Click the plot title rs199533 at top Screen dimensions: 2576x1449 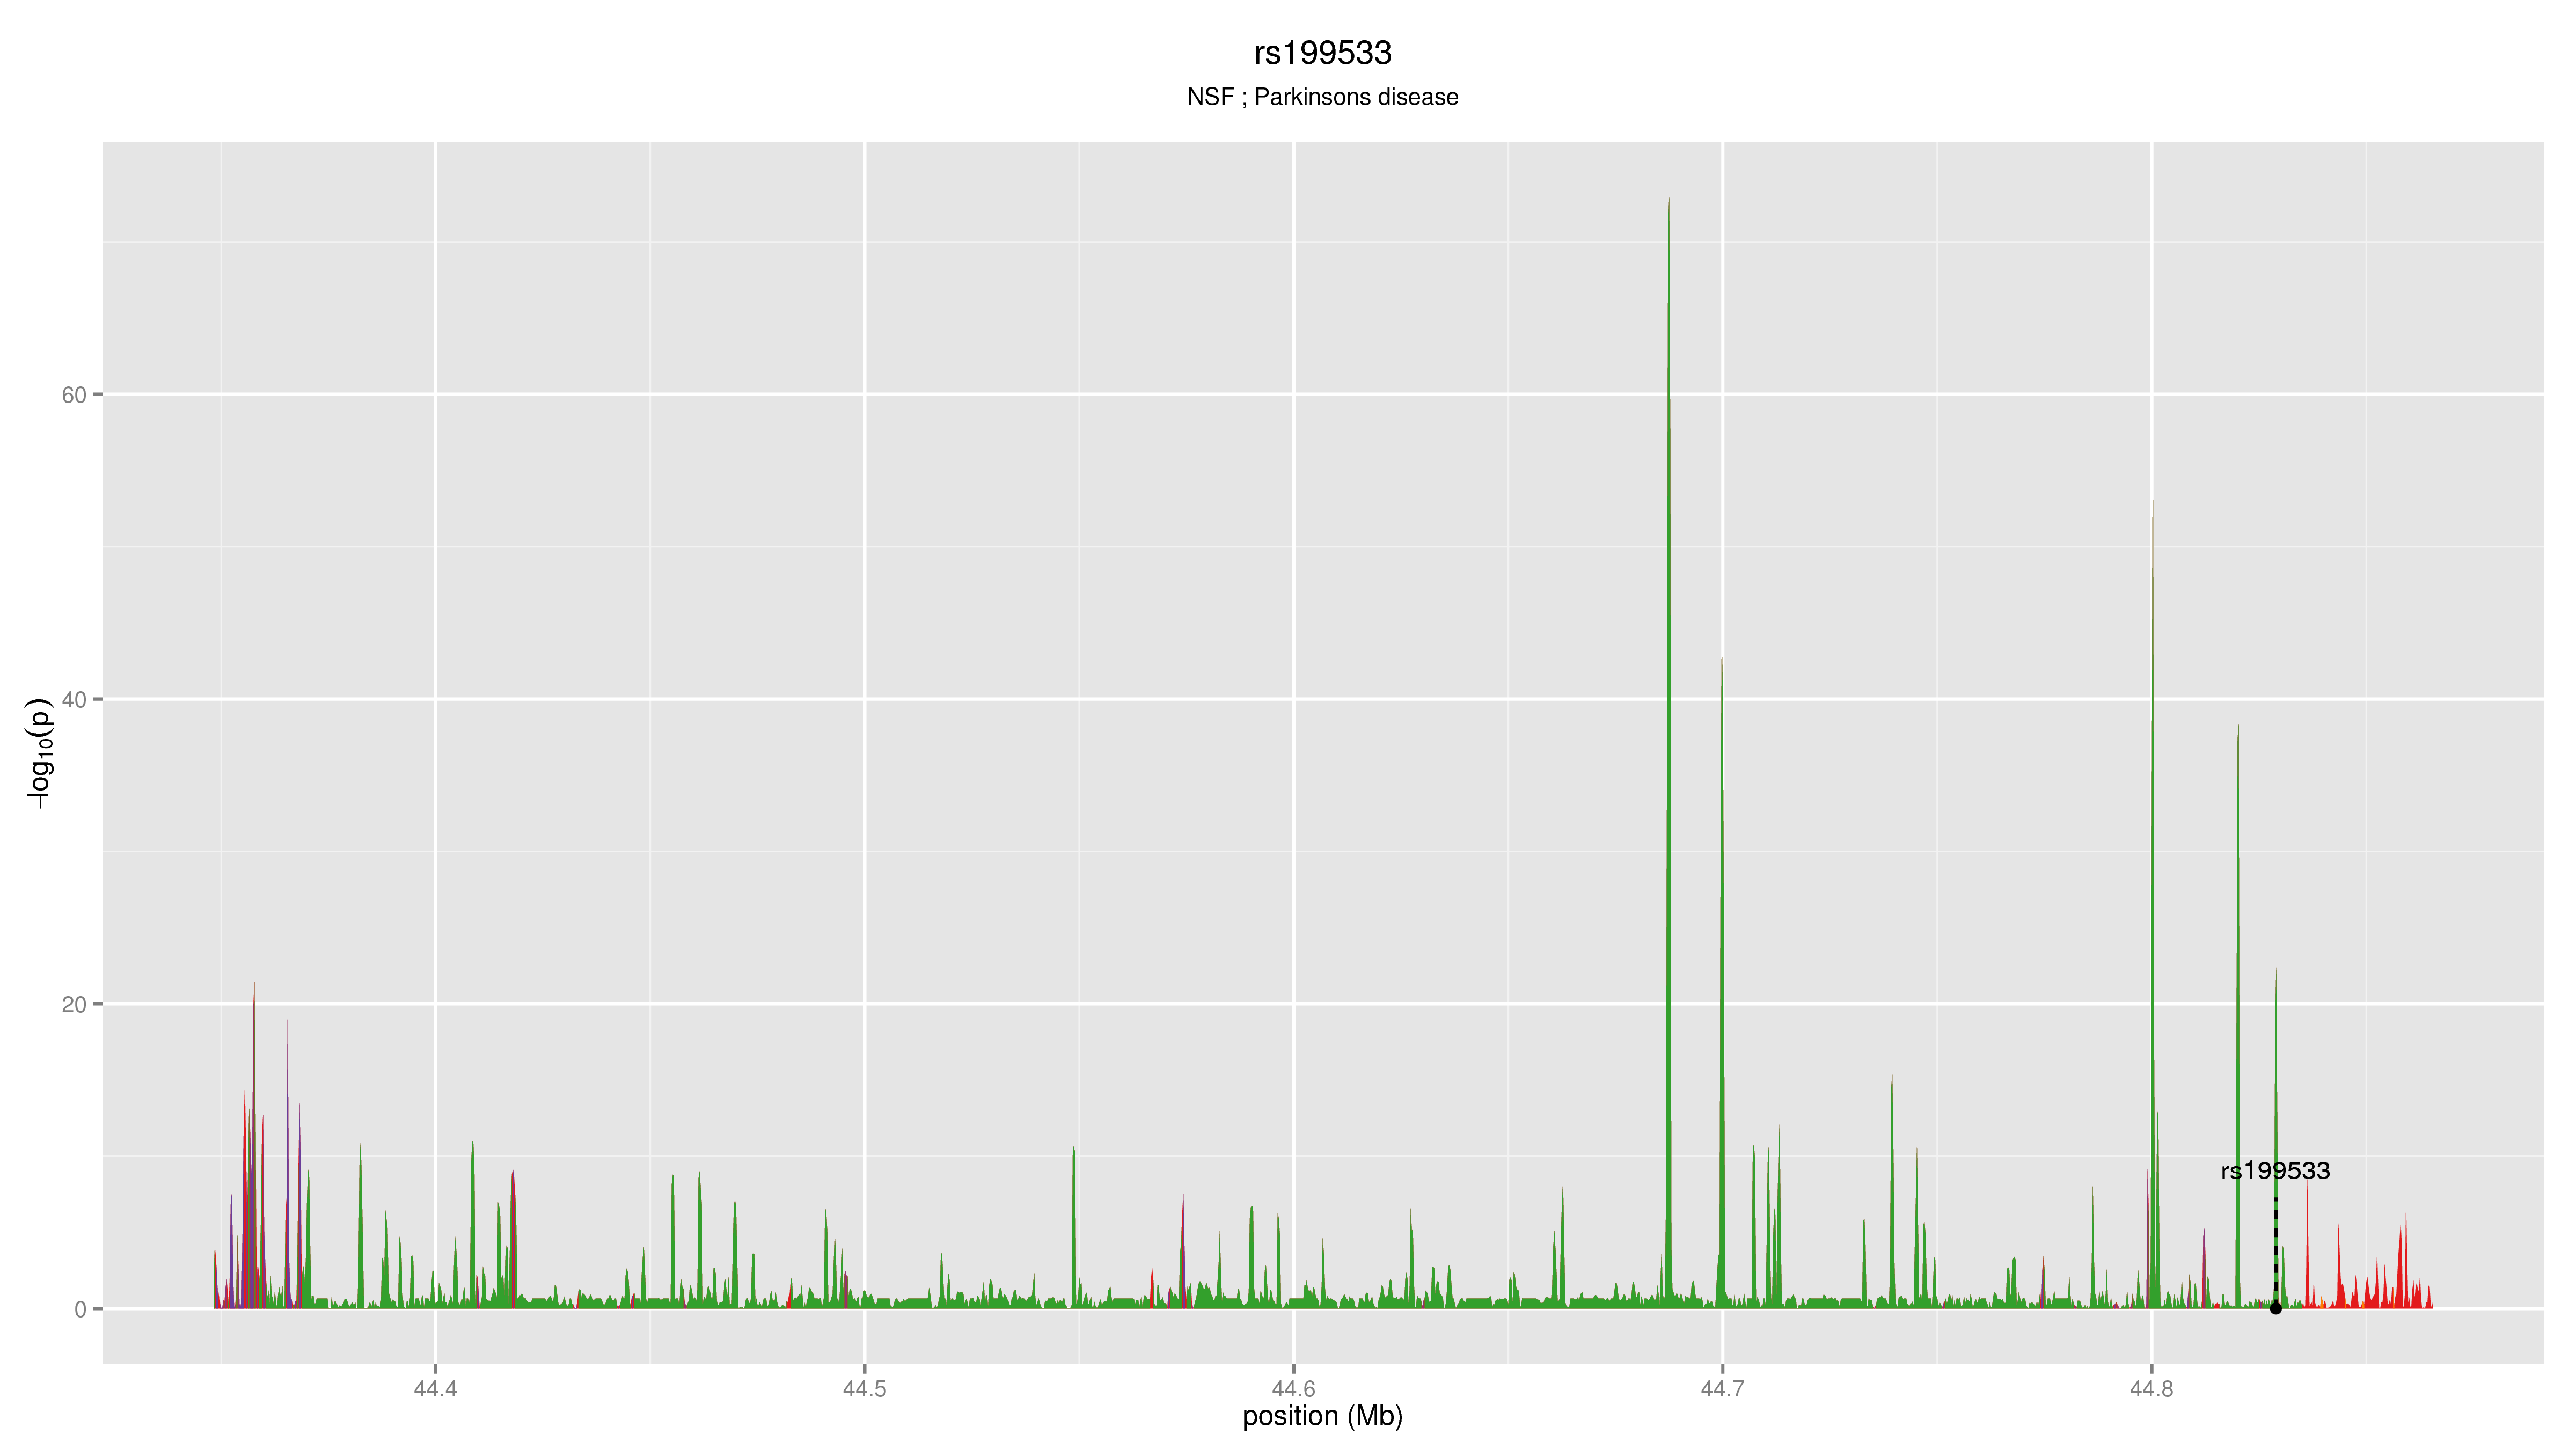pyautogui.click(x=1322, y=53)
